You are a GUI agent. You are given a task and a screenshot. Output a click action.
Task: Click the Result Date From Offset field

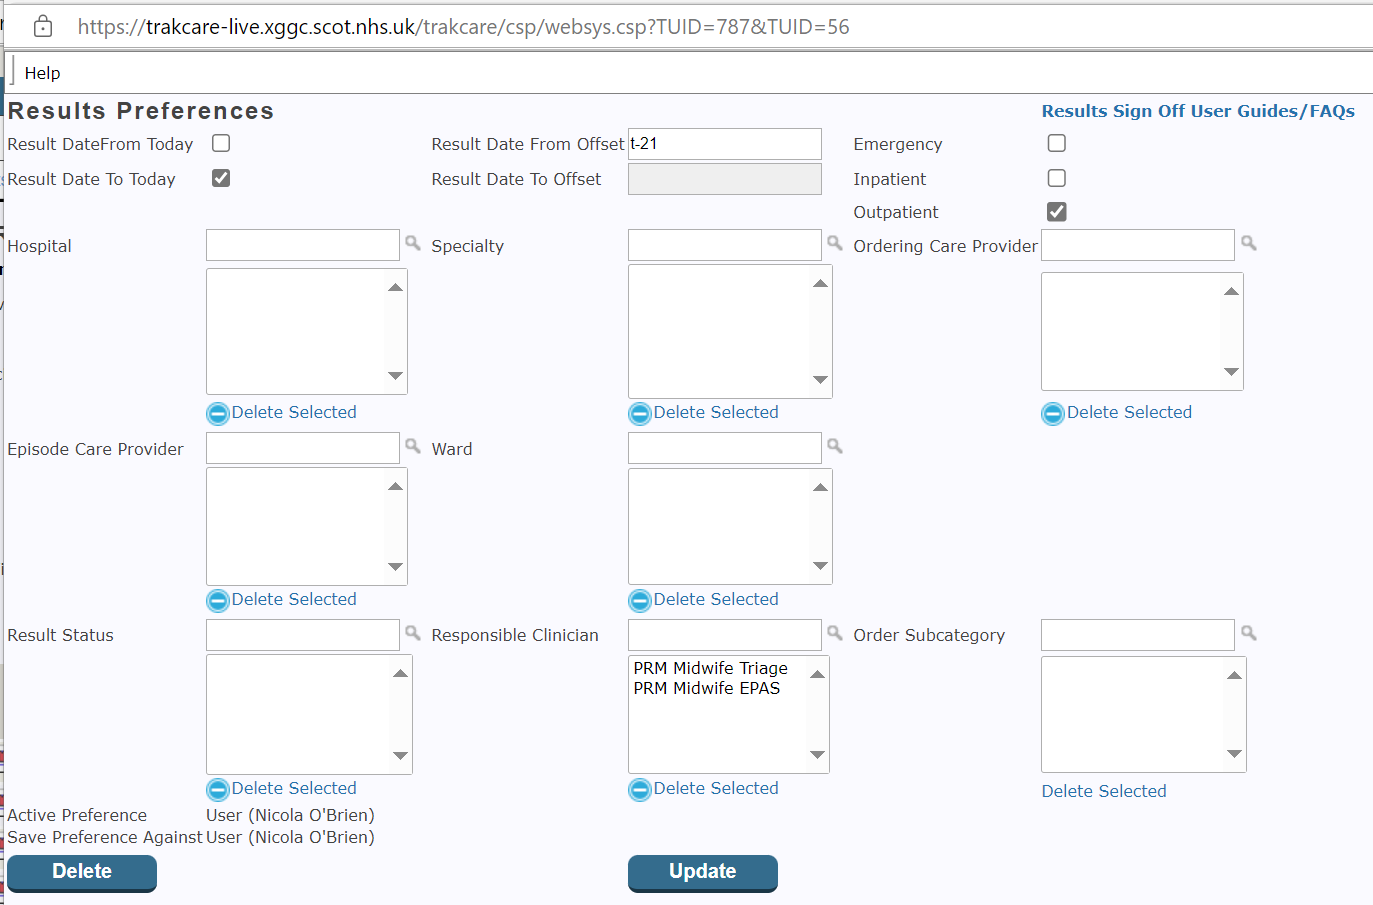click(724, 144)
